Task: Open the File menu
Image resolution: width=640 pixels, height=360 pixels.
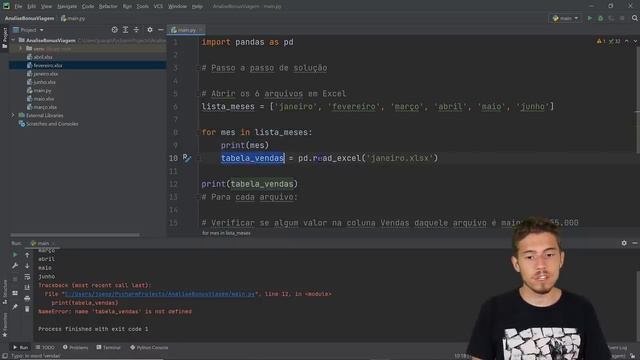Action: click(x=18, y=7)
